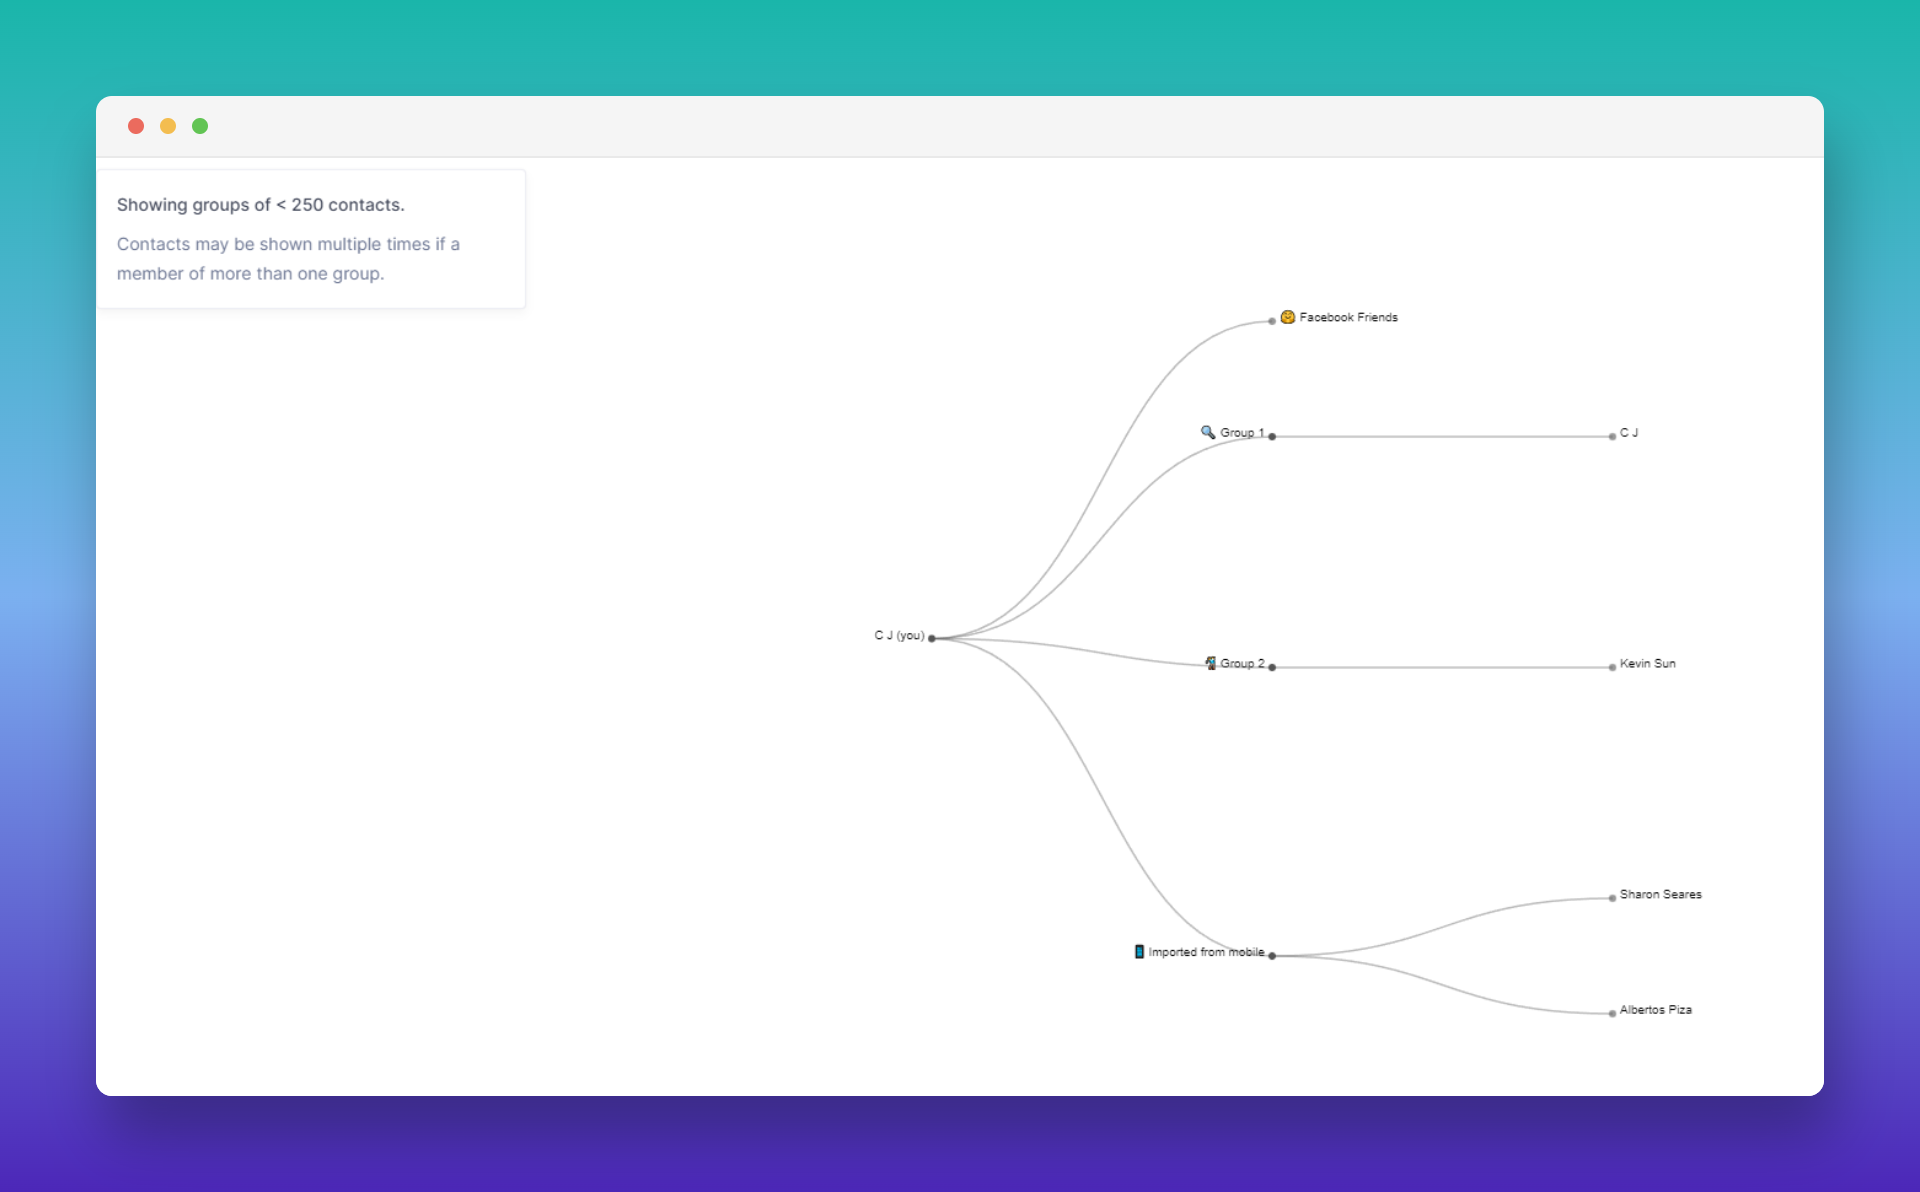Open the C J contact under Group 1
The height and width of the screenshot is (1192, 1920).
[1629, 433]
